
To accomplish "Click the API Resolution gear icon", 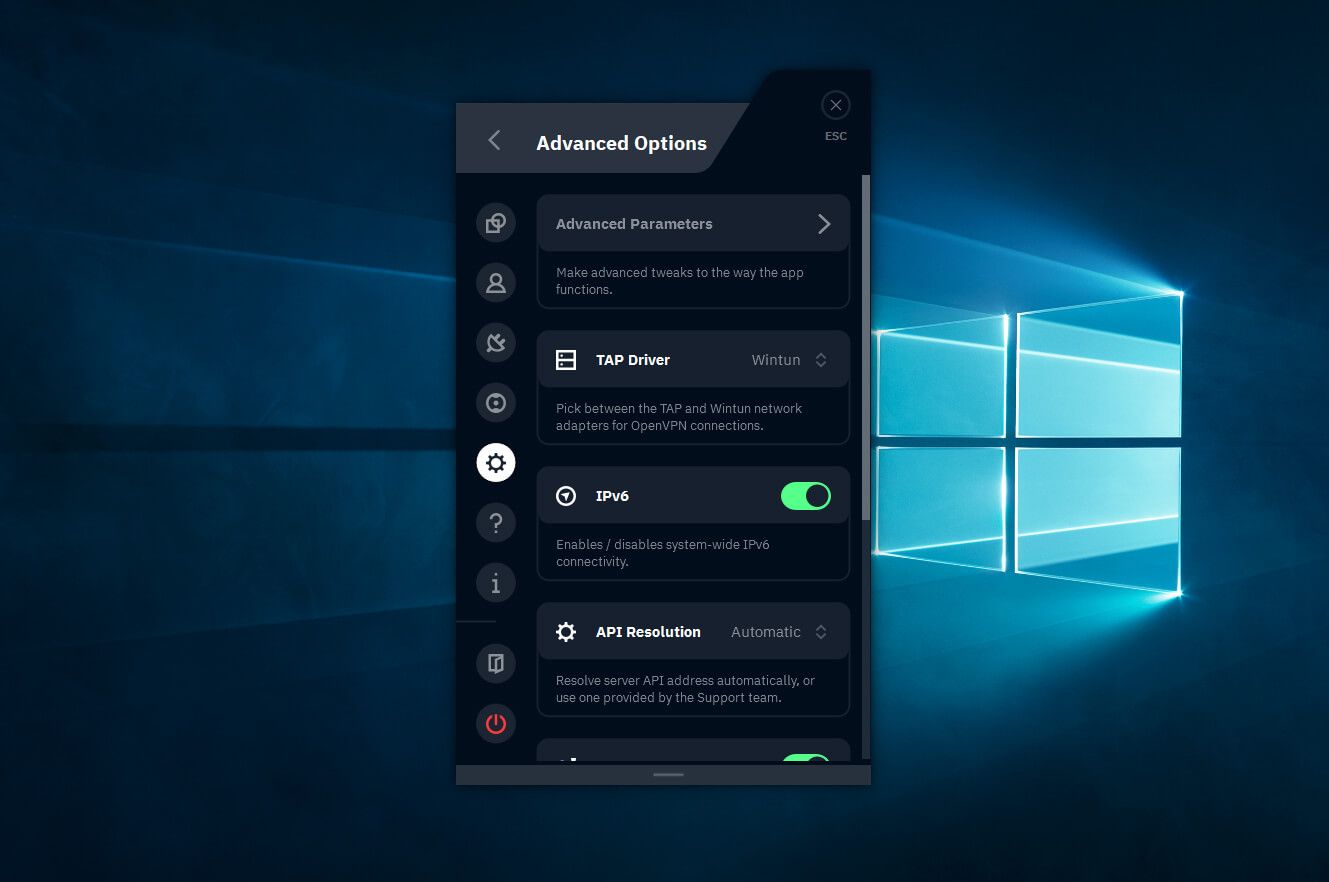I will pyautogui.click(x=566, y=632).
